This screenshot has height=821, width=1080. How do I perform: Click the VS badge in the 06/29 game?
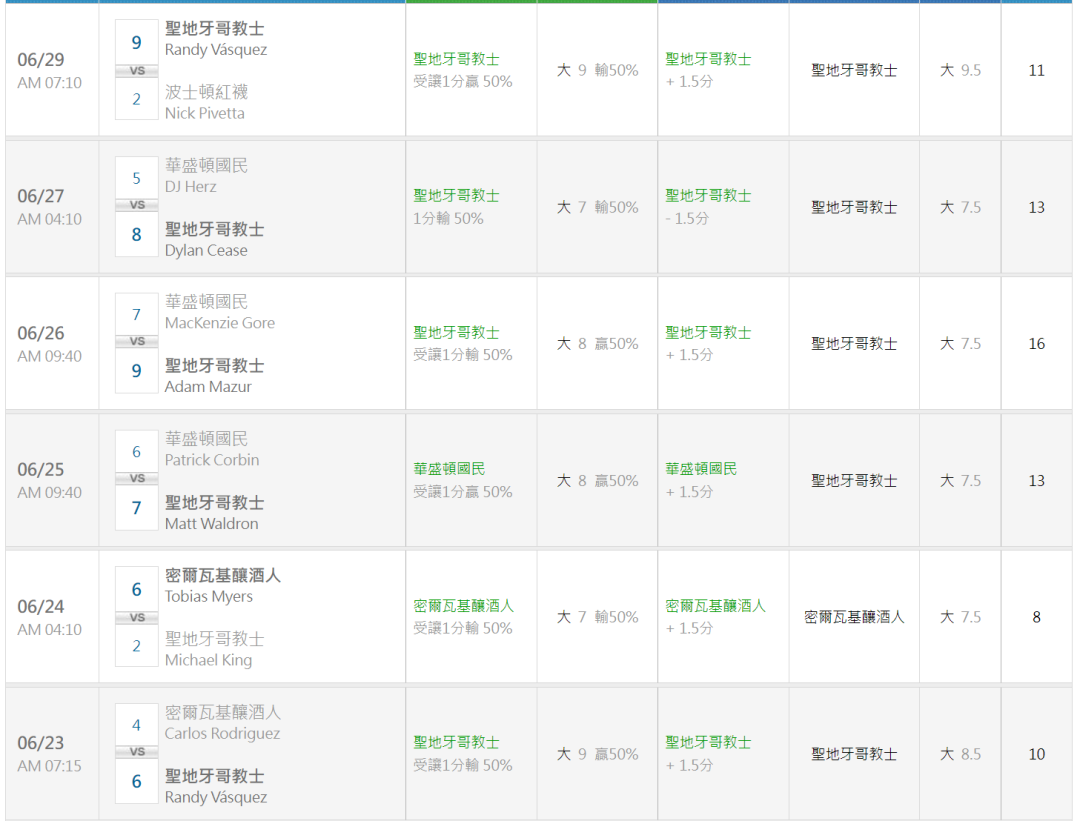(137, 71)
